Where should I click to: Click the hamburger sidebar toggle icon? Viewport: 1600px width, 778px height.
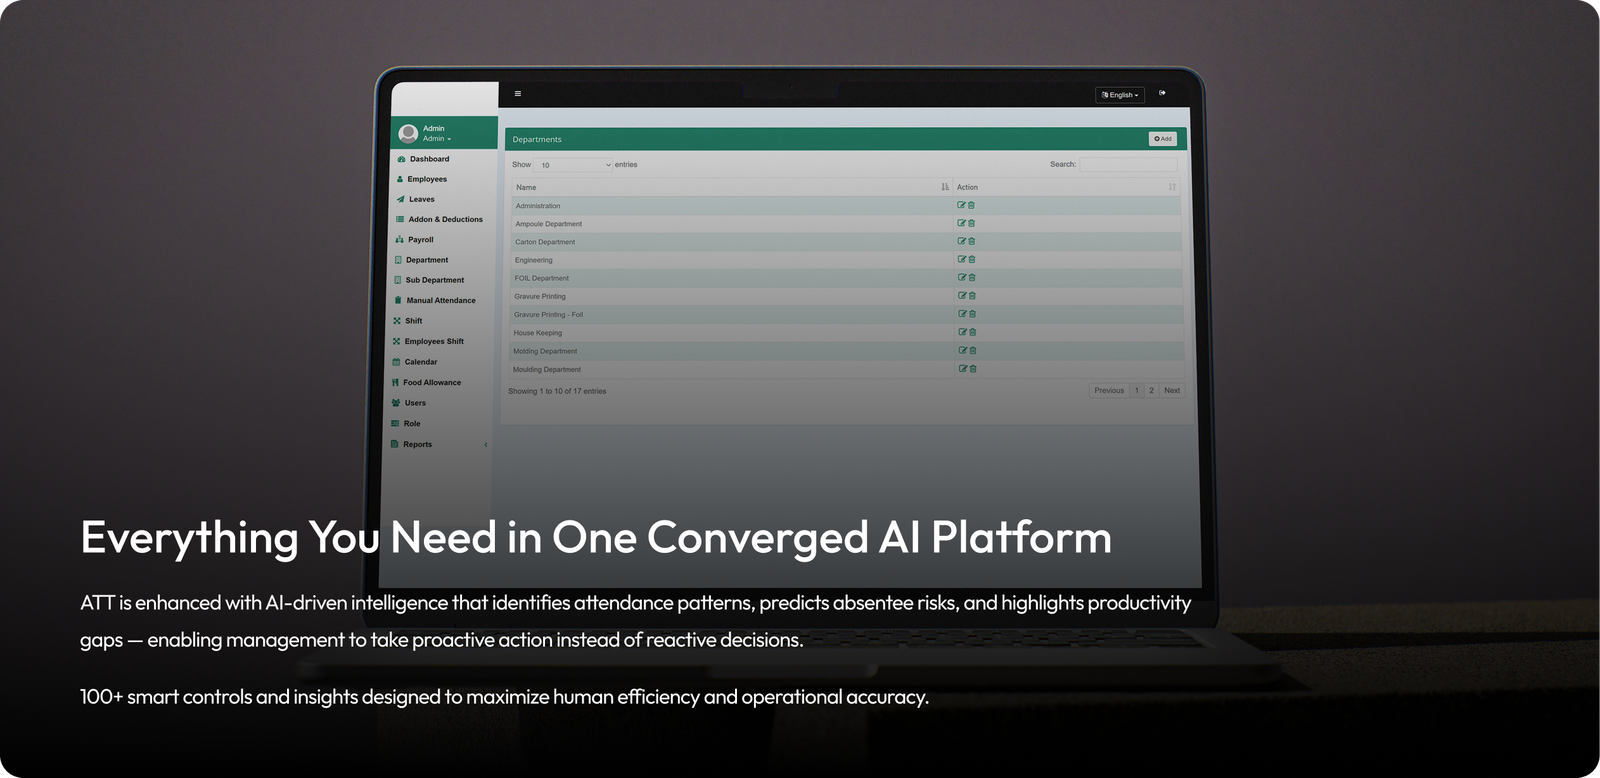click(517, 94)
